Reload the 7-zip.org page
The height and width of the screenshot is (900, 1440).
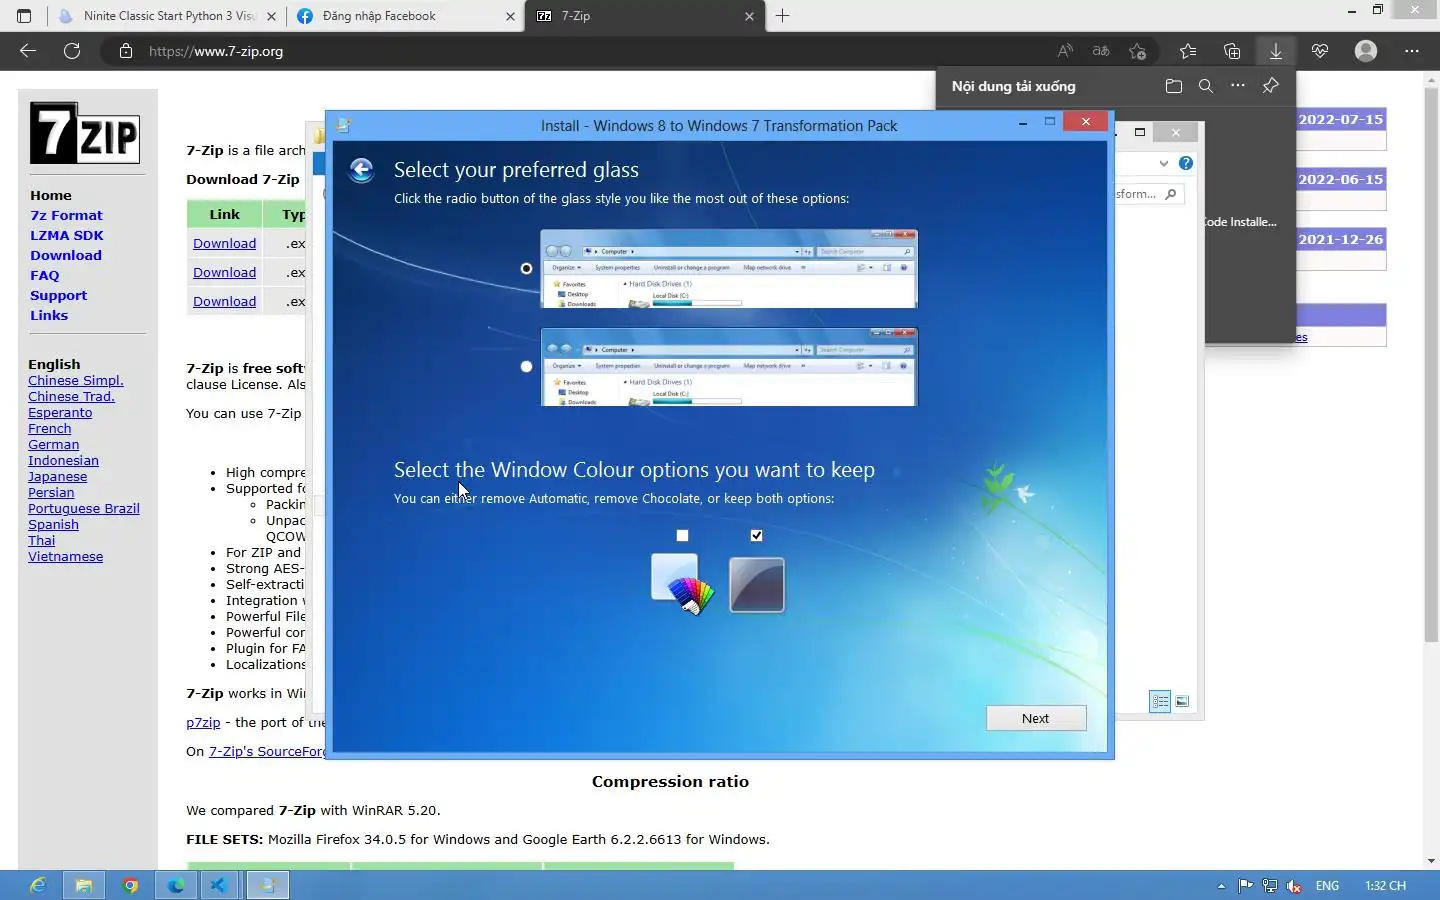click(x=72, y=51)
